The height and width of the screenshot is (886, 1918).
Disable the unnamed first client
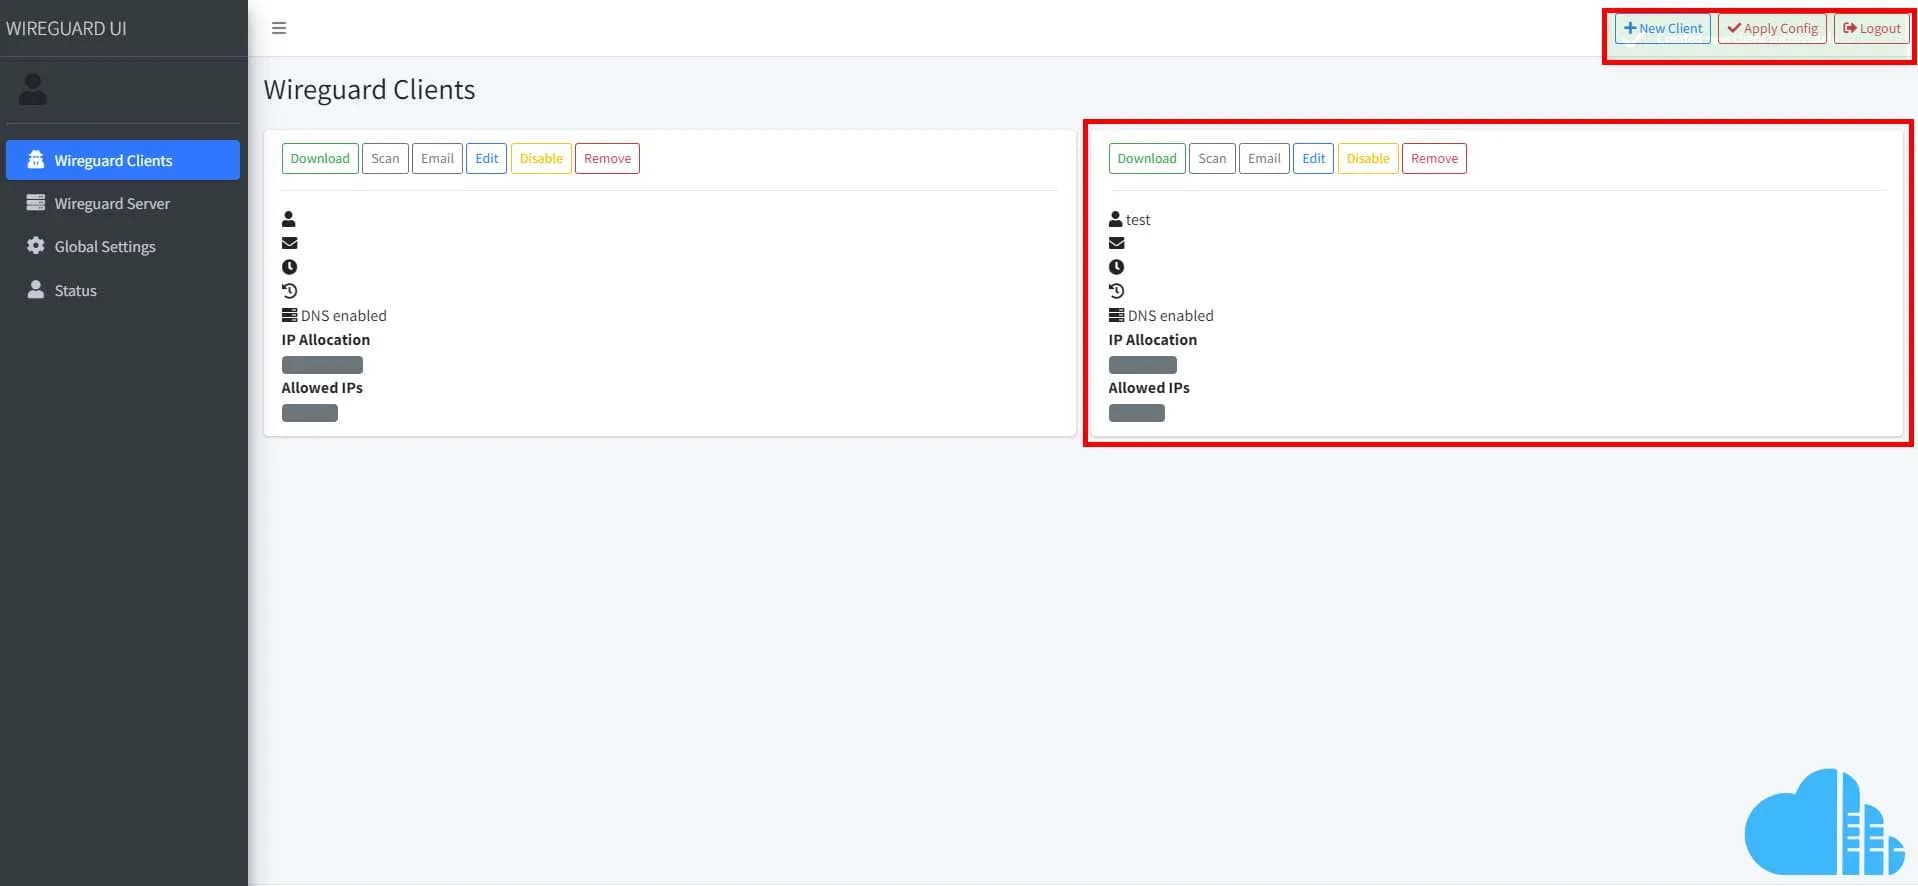pos(541,158)
